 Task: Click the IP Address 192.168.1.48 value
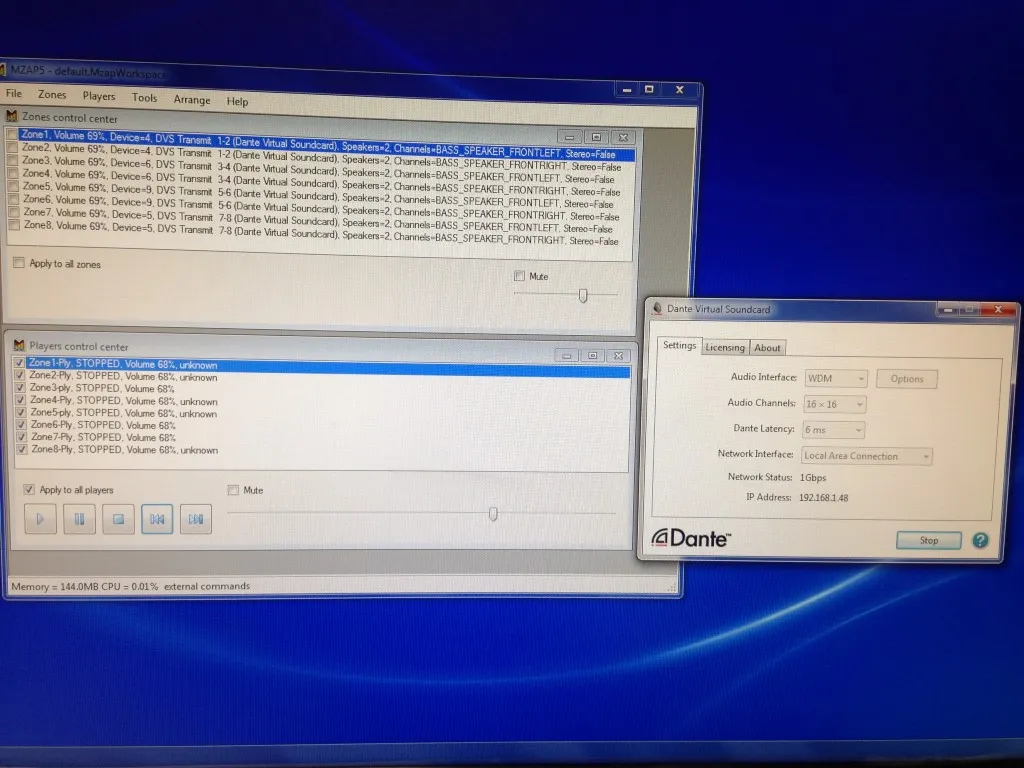pos(824,498)
